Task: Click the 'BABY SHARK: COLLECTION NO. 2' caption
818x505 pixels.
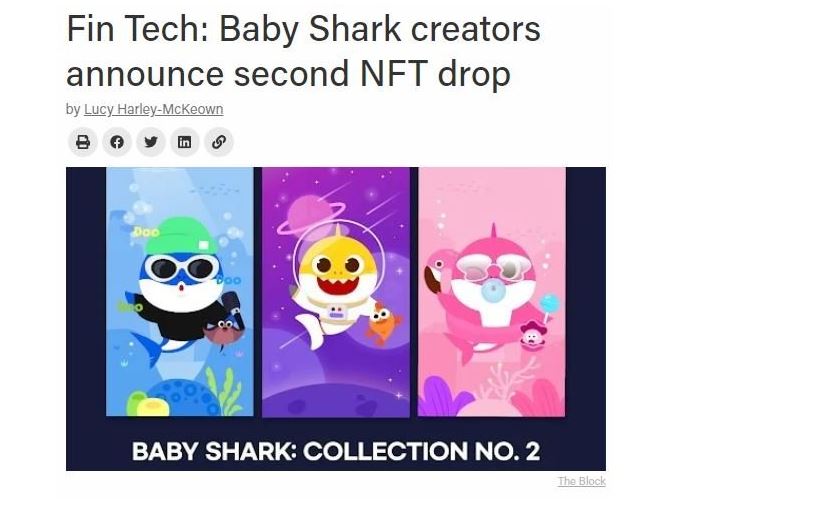Action: (x=336, y=450)
